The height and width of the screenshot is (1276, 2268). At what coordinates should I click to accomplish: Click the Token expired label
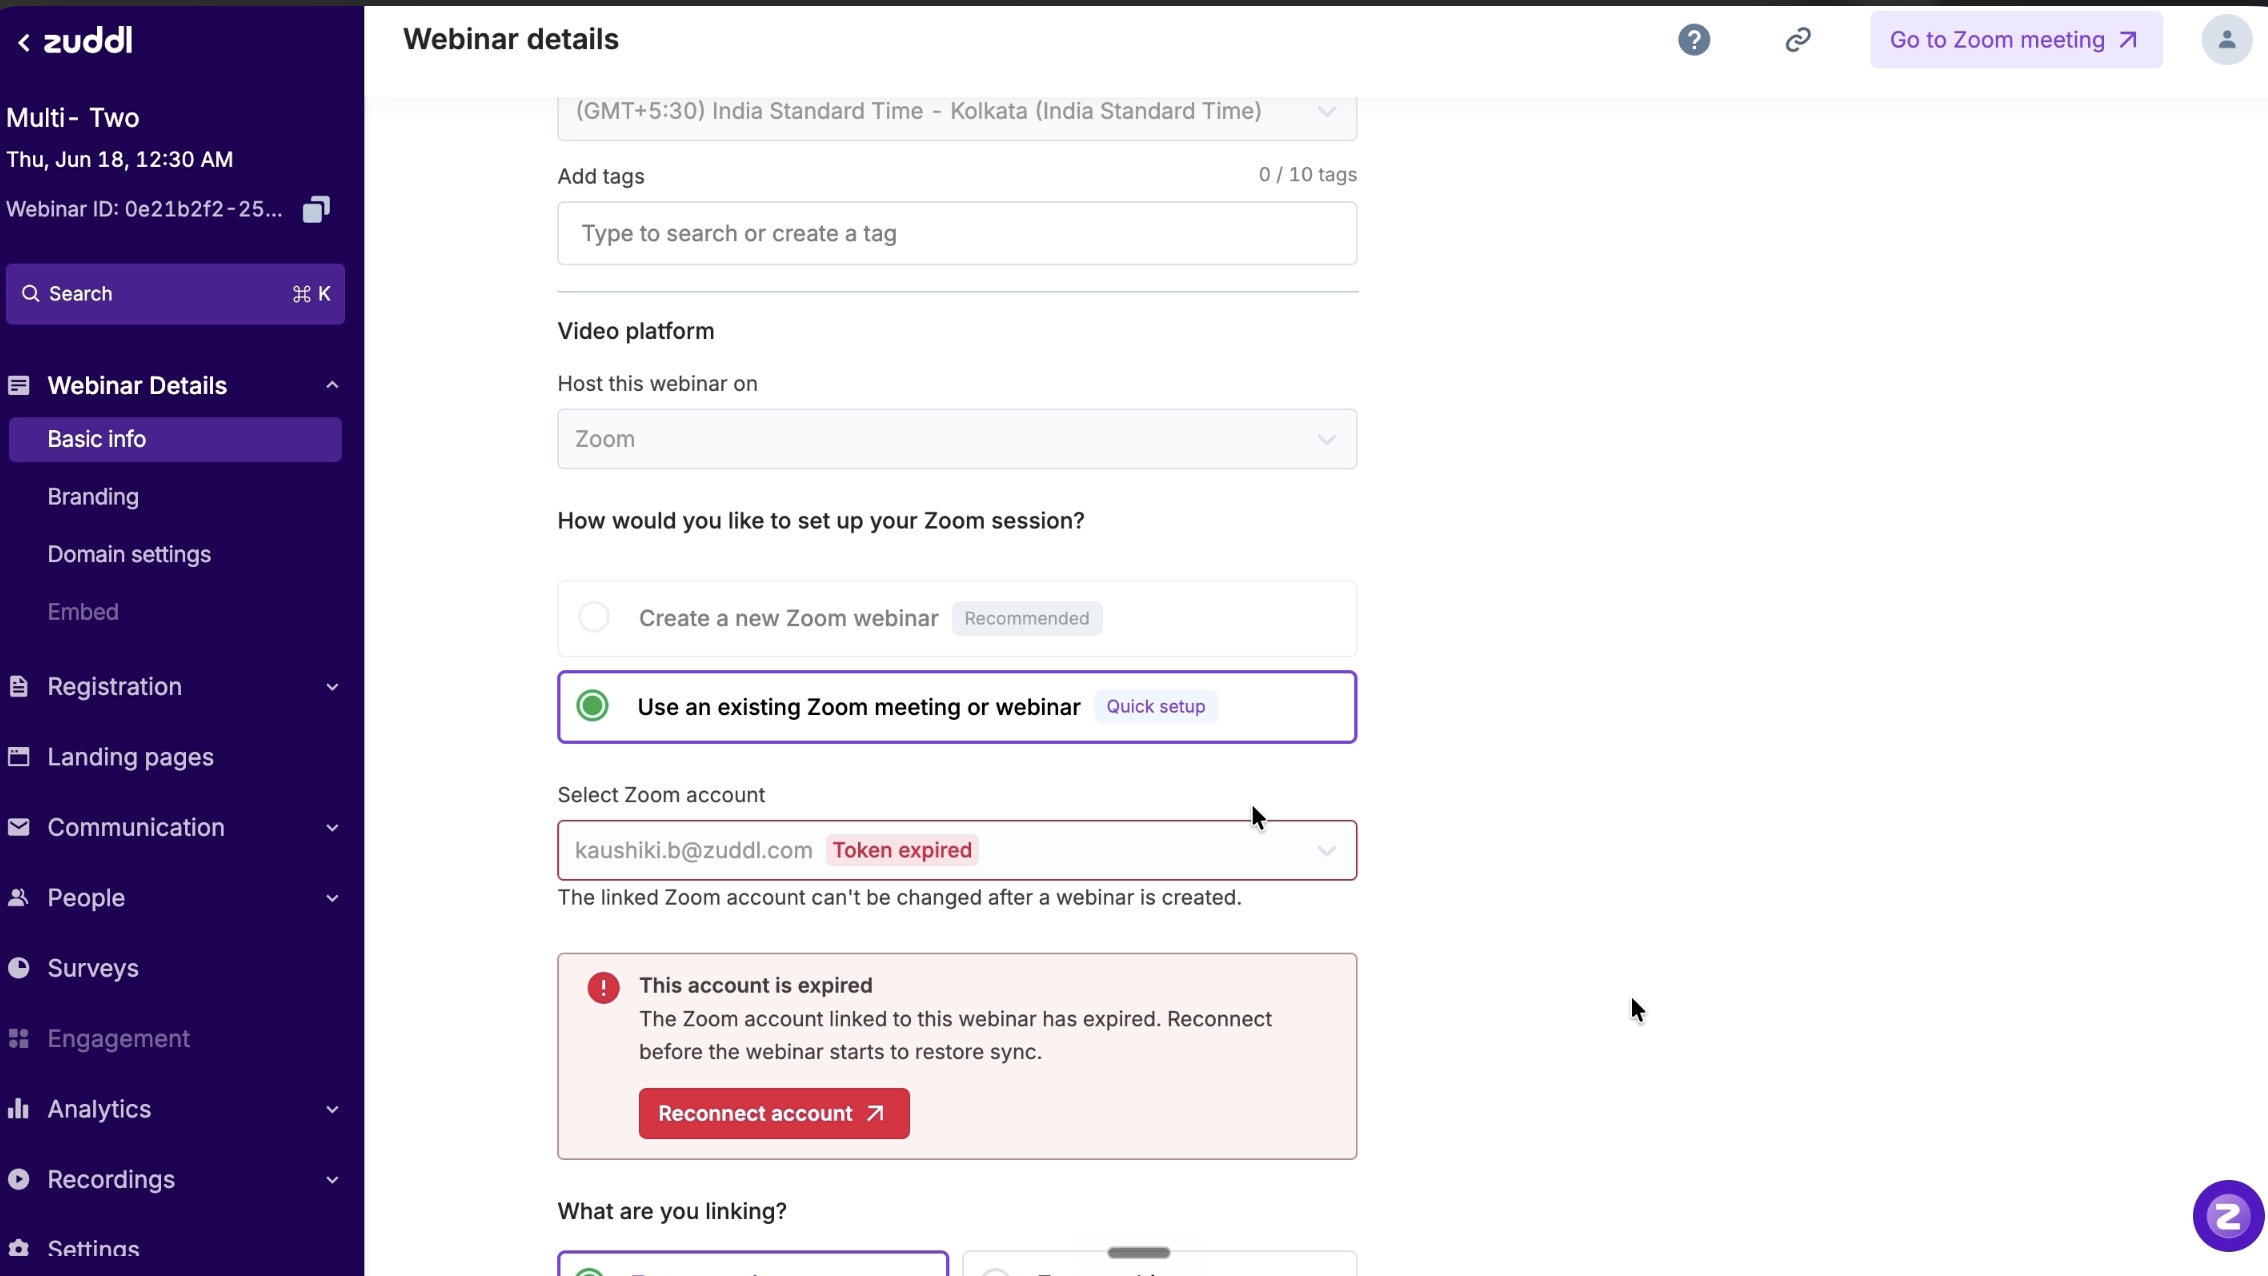point(902,850)
